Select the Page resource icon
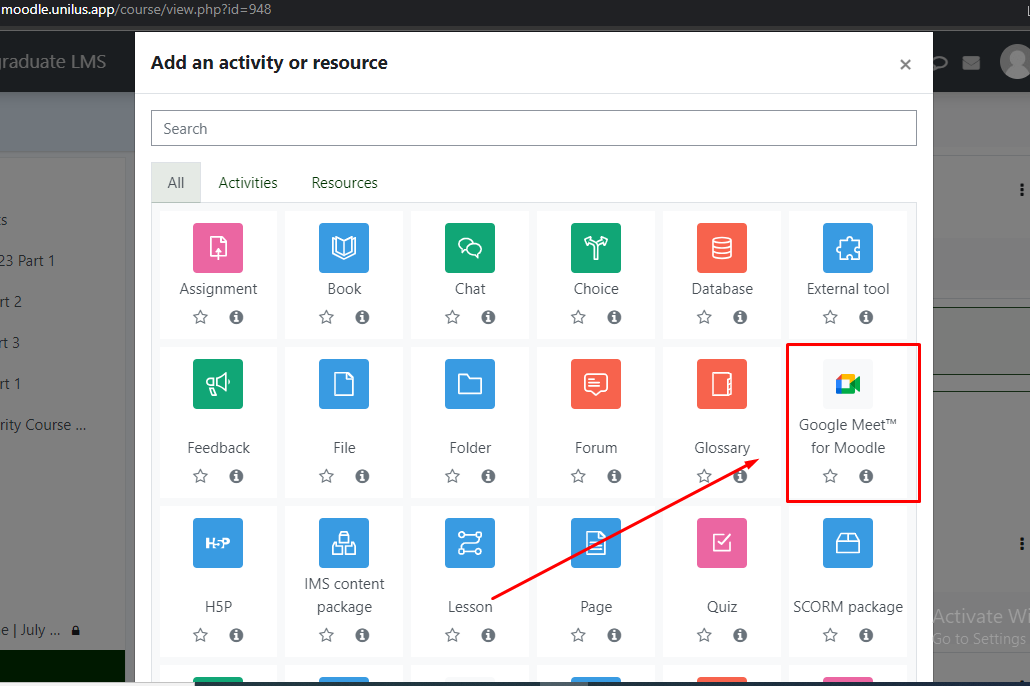This screenshot has width=1030, height=686. coord(596,543)
